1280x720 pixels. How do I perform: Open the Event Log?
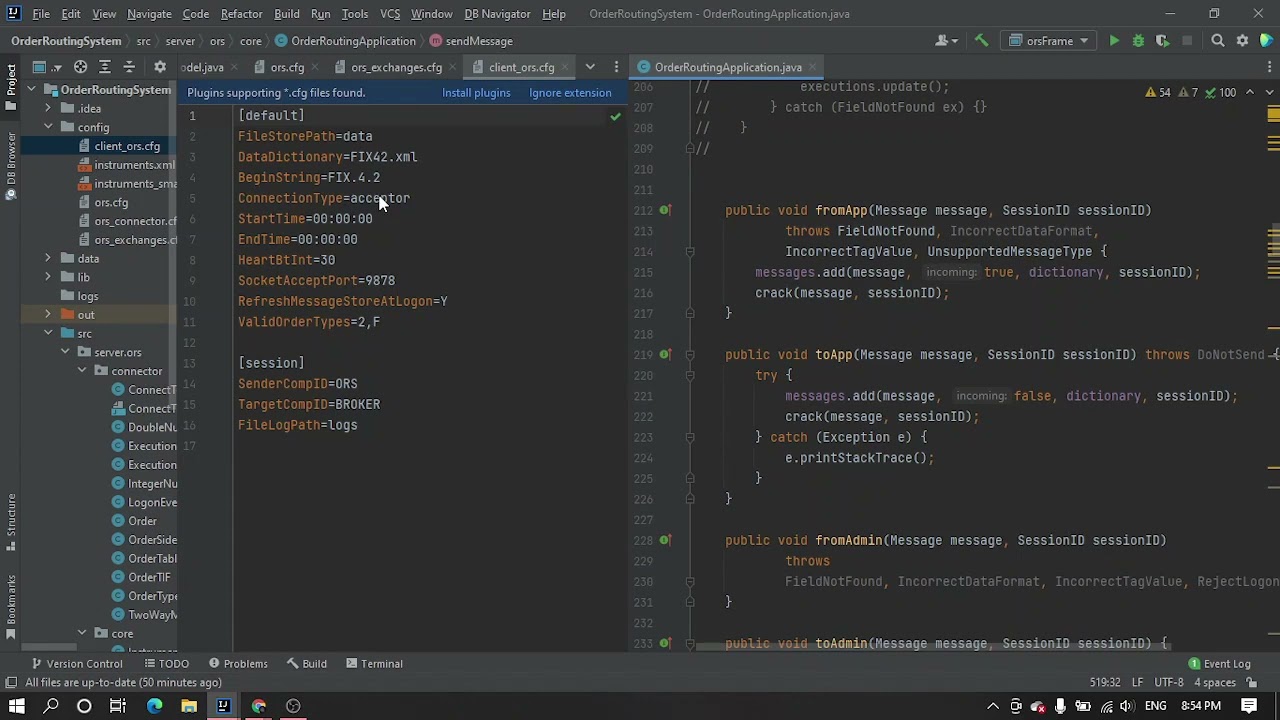[x=1219, y=664]
